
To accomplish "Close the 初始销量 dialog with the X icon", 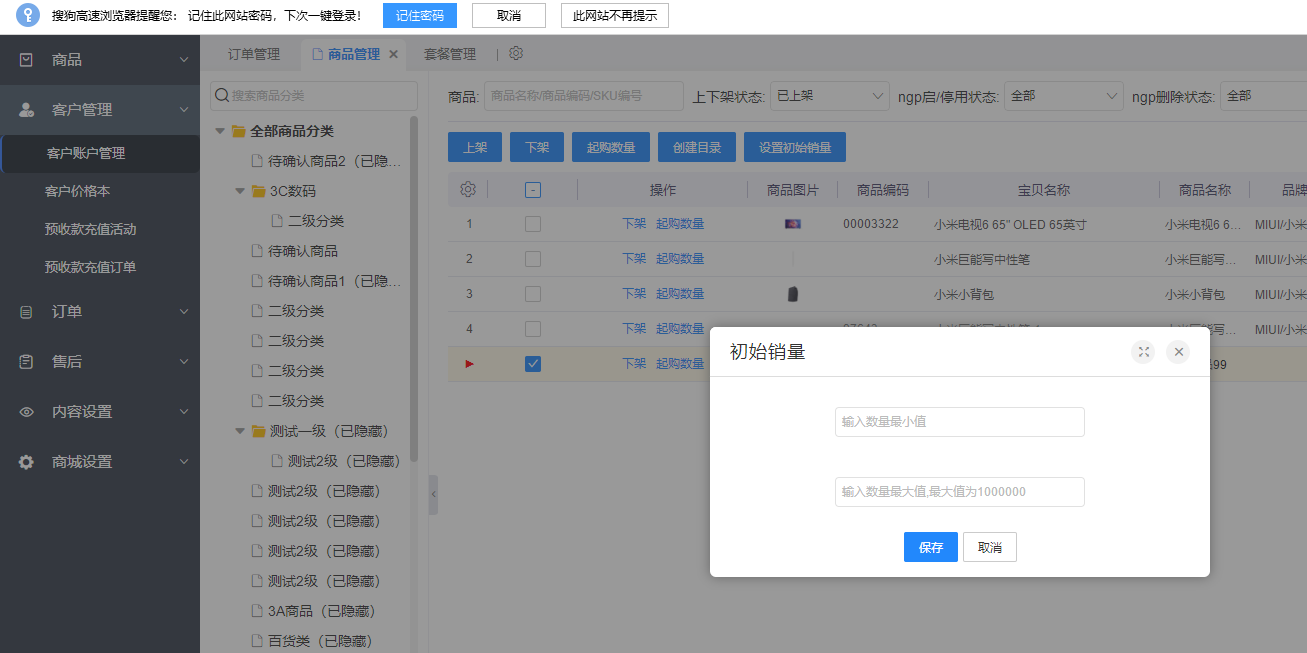I will point(1178,352).
